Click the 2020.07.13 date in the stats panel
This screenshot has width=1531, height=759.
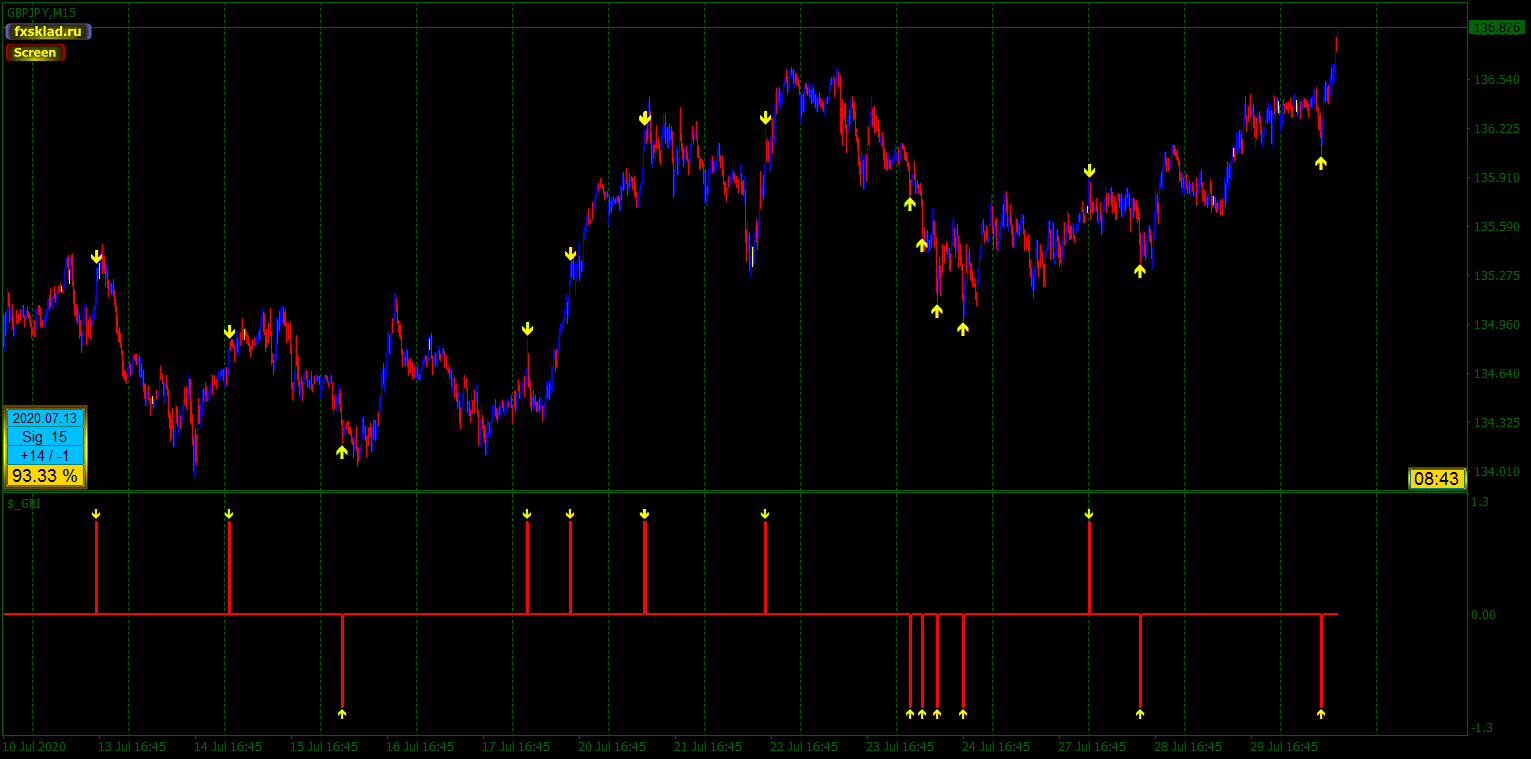45,419
